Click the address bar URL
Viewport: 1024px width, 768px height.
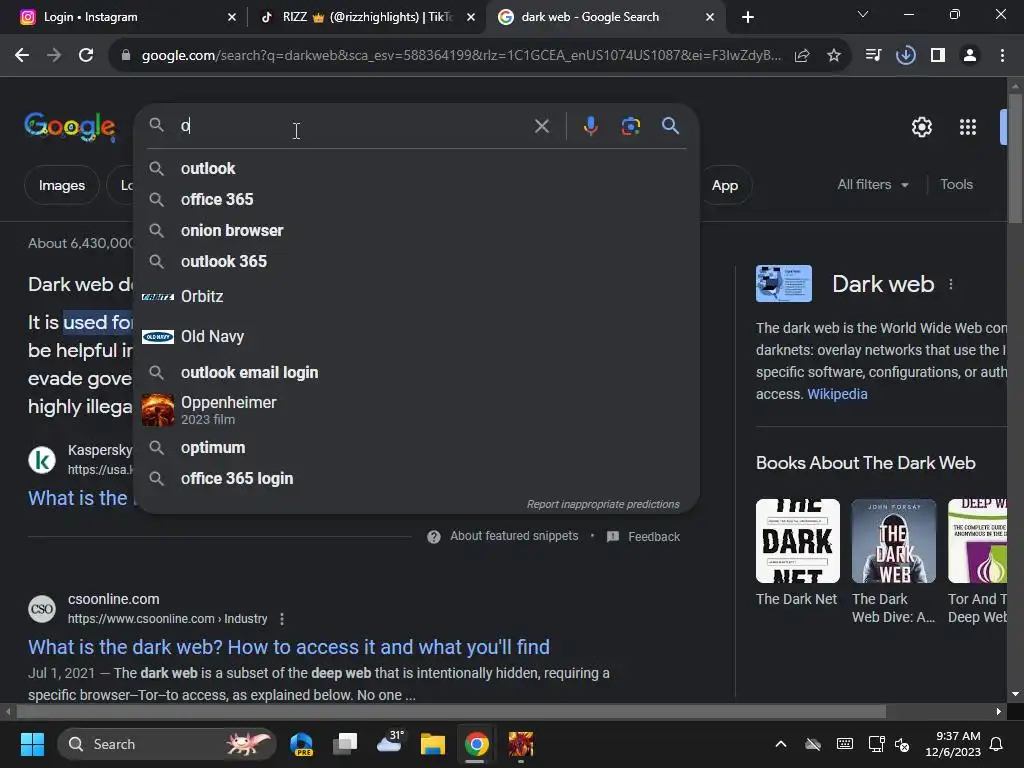(x=461, y=56)
